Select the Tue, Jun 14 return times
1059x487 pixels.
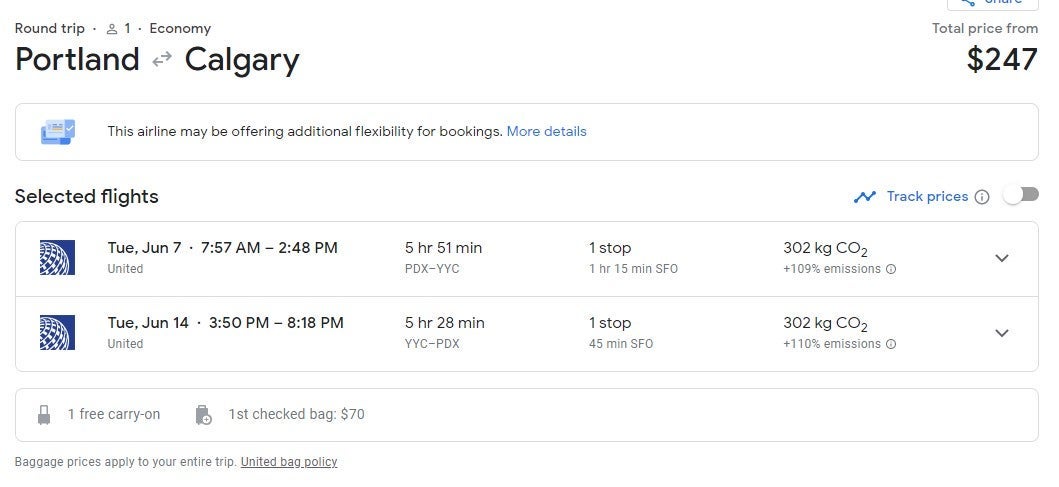point(225,322)
